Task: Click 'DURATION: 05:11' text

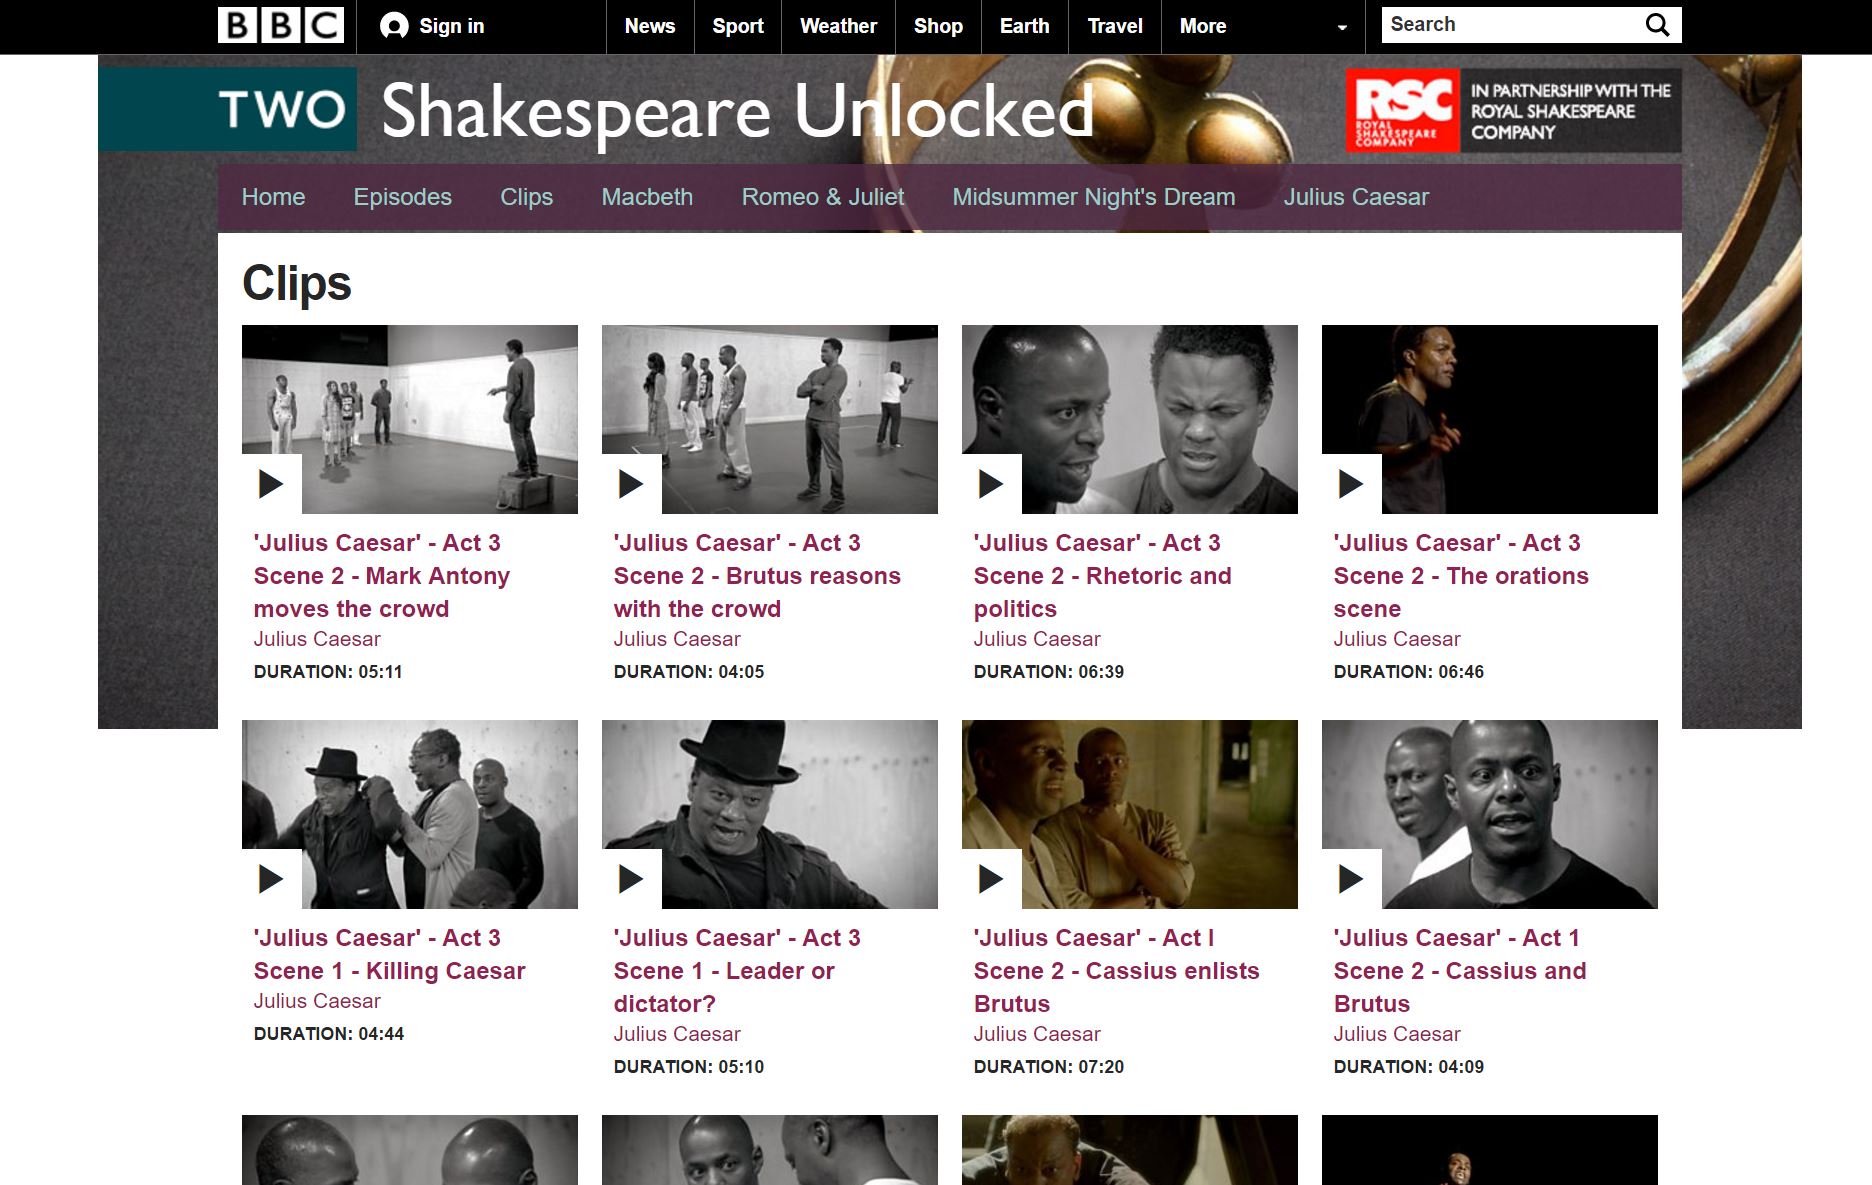Action: coord(328,672)
